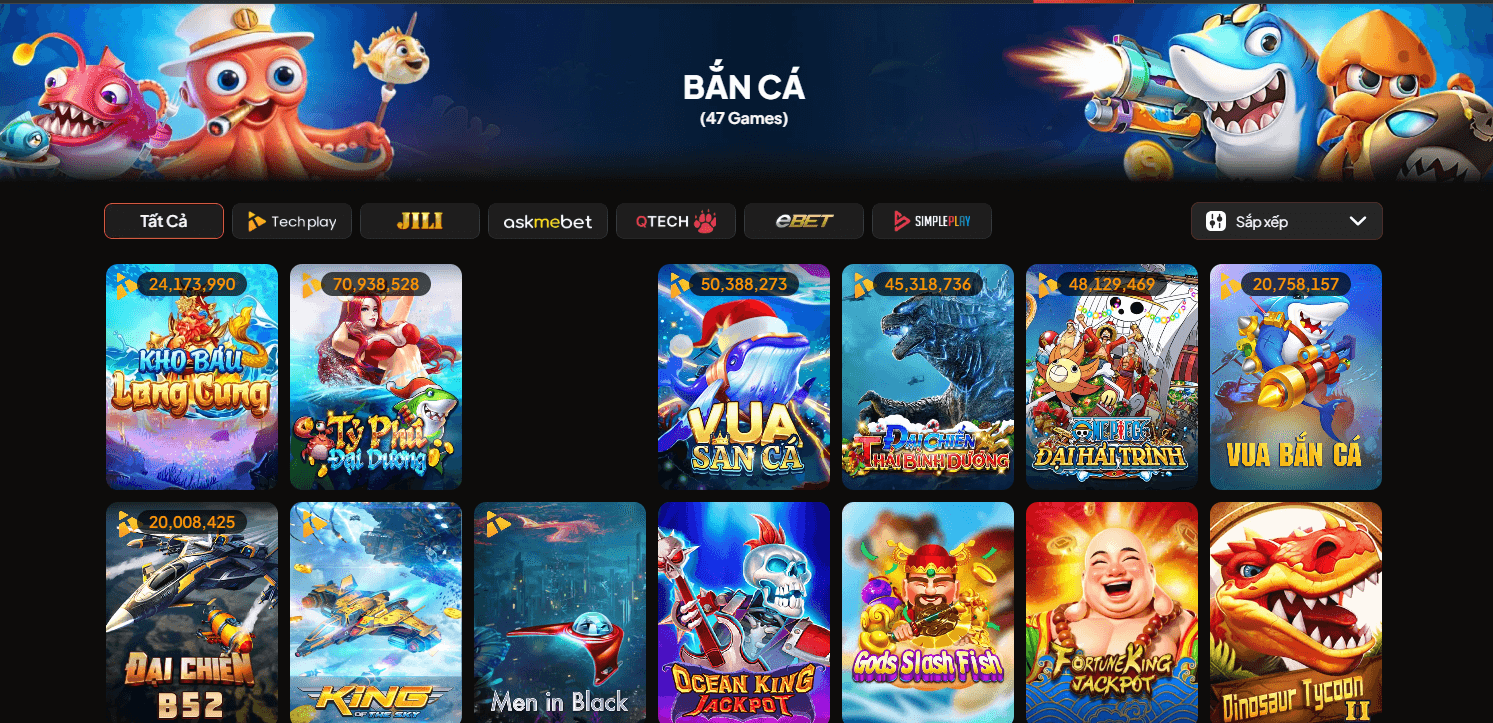Open the Đại Hải Trình game tile
The image size is (1493, 723).
pos(1112,377)
